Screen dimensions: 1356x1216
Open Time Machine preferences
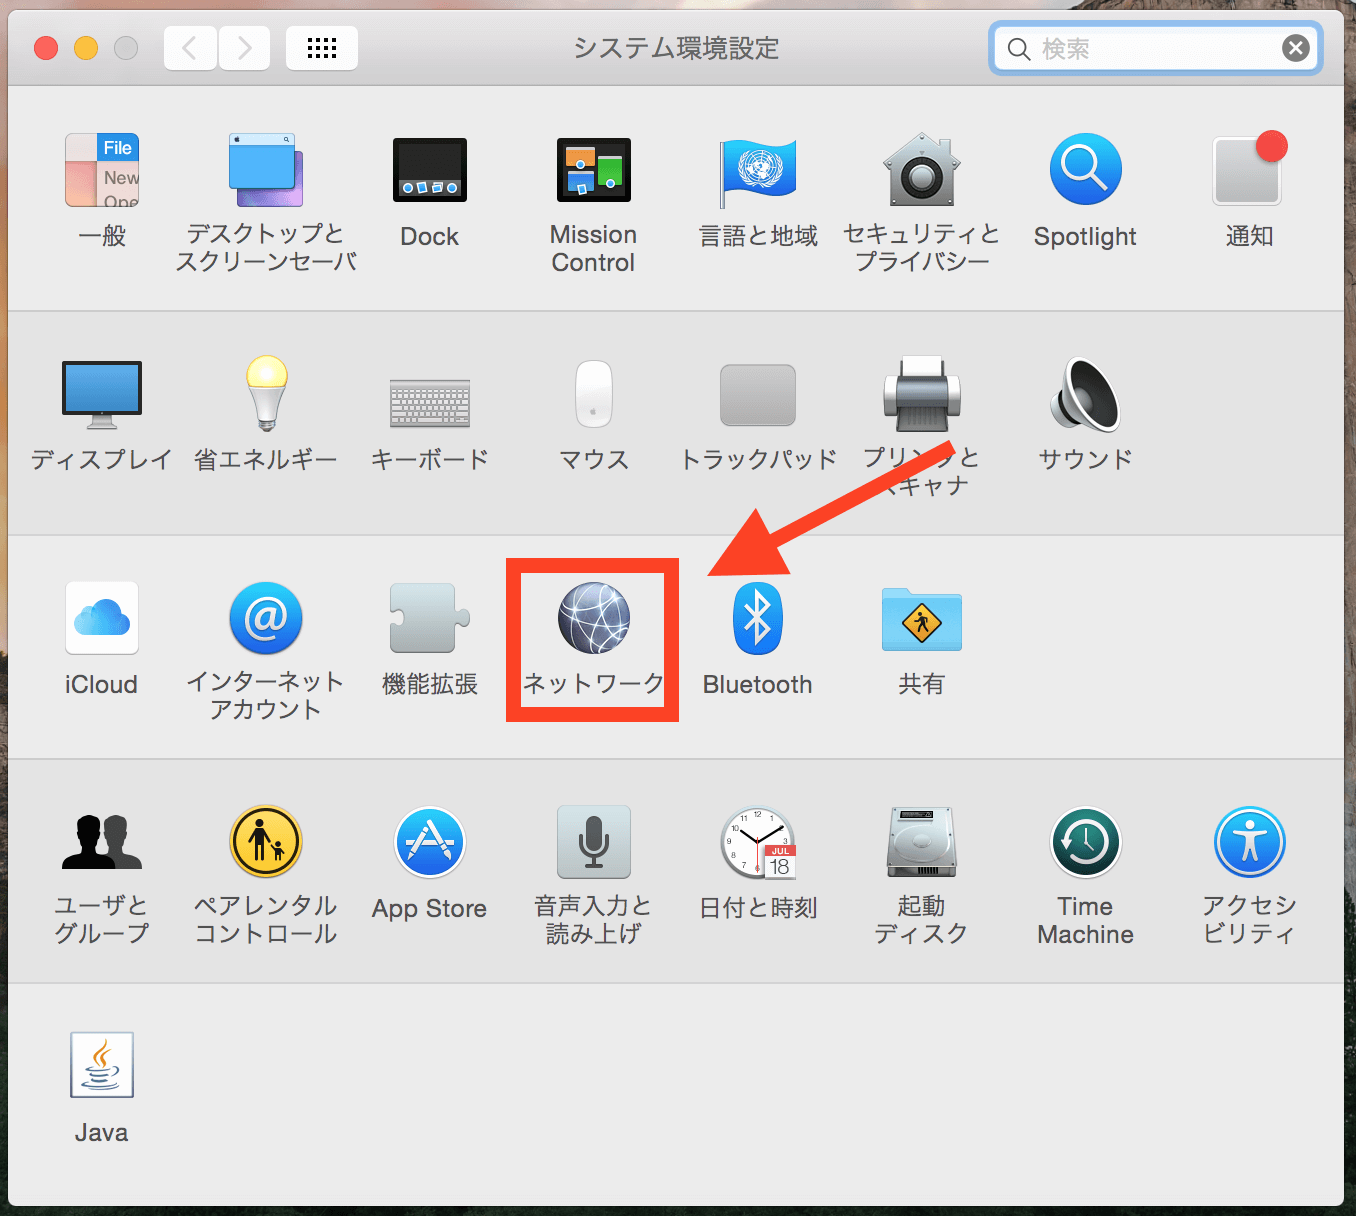coord(1084,842)
